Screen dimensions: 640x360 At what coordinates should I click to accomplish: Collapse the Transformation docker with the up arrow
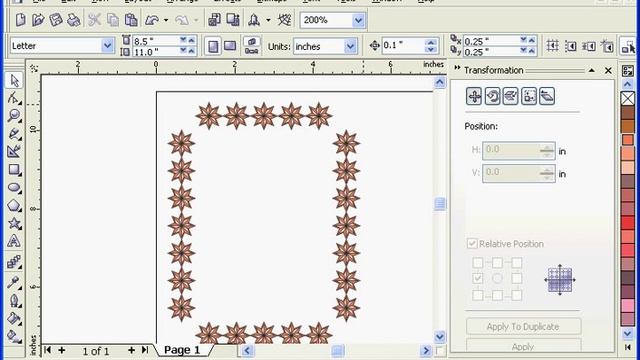tap(591, 71)
